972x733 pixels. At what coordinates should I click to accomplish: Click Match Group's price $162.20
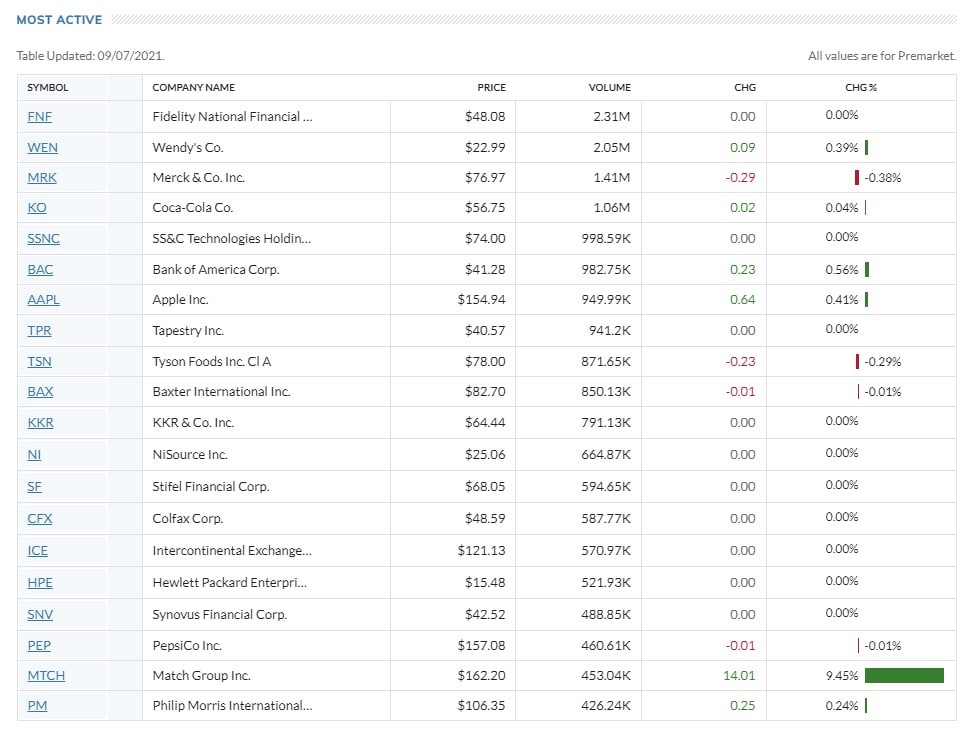pos(482,676)
